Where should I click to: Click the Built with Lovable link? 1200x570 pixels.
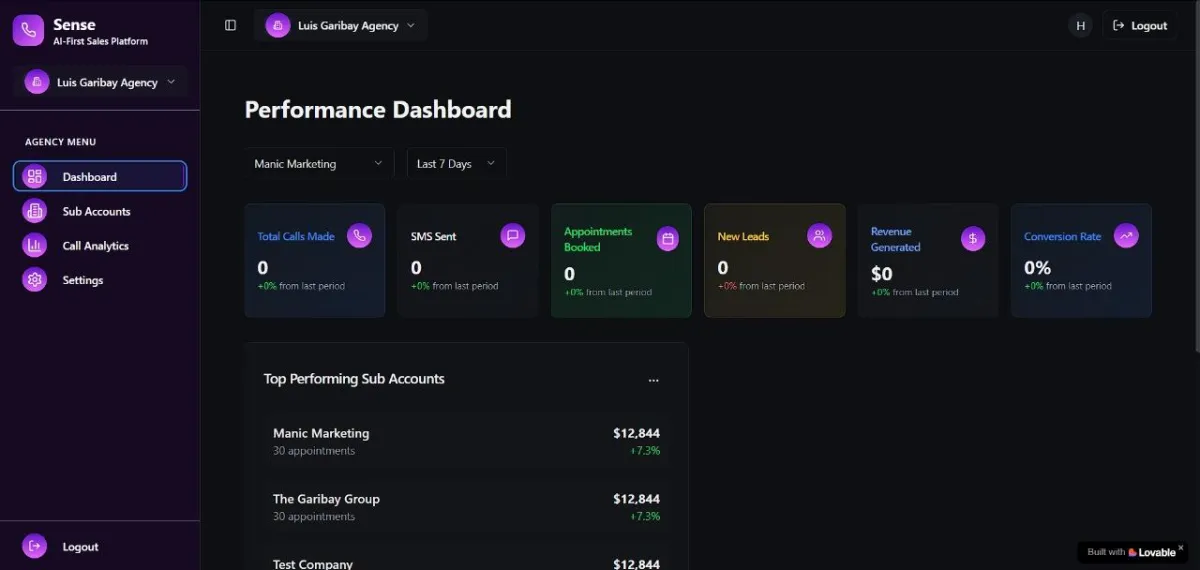[x=1131, y=552]
